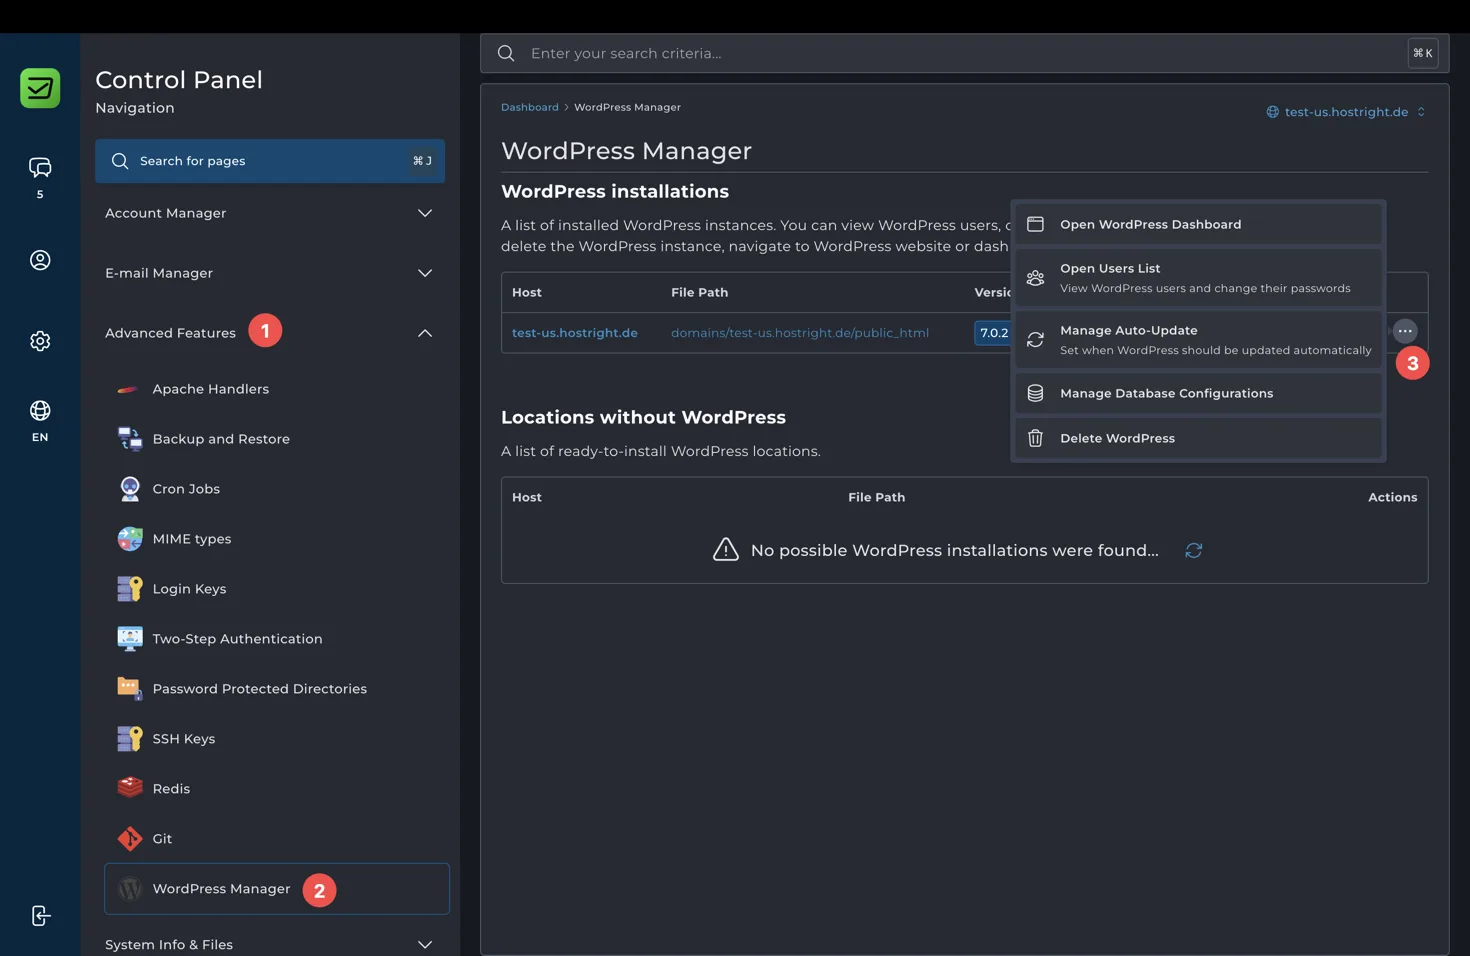Click the Cron Jobs icon
The height and width of the screenshot is (956, 1470).
point(129,489)
